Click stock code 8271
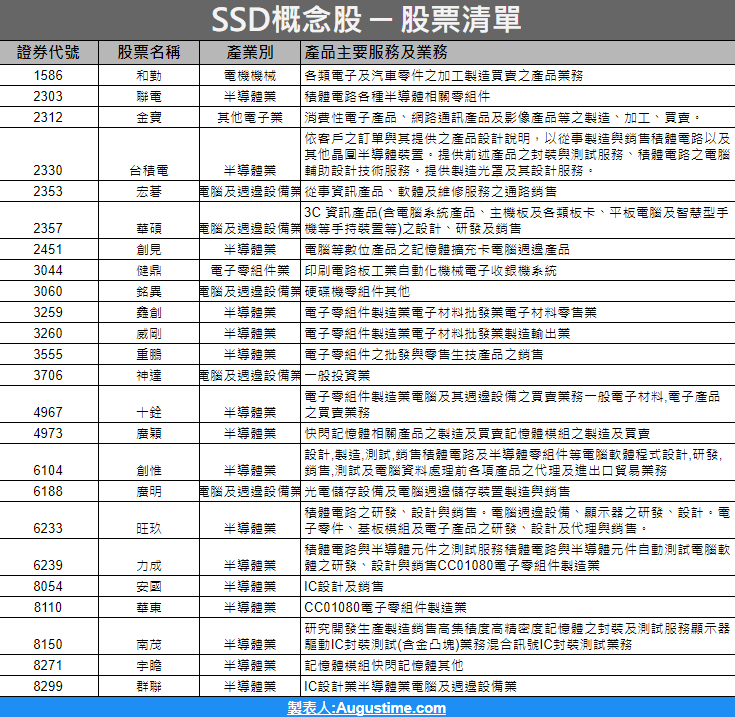The width and height of the screenshot is (735, 717). pyautogui.click(x=48, y=665)
